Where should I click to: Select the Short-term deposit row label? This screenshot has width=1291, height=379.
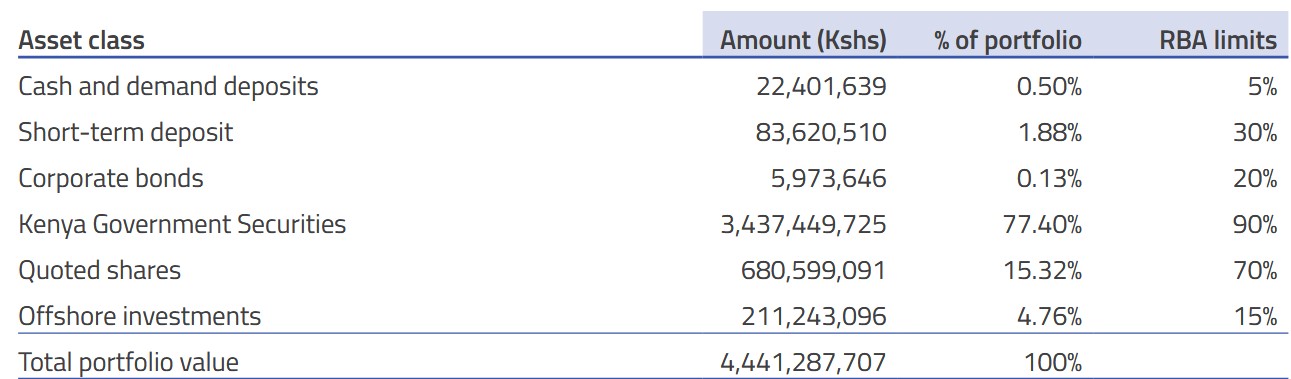point(125,133)
